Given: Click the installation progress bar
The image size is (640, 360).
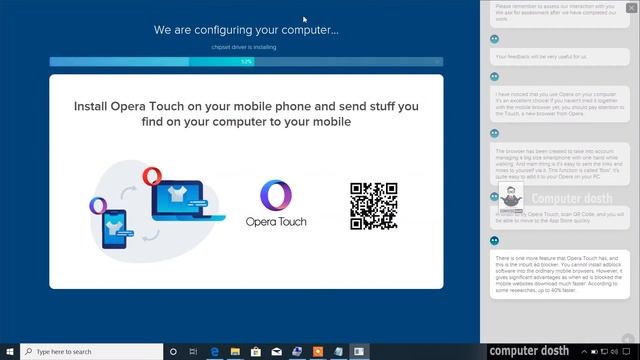Looking at the screenshot, I should click(246, 62).
